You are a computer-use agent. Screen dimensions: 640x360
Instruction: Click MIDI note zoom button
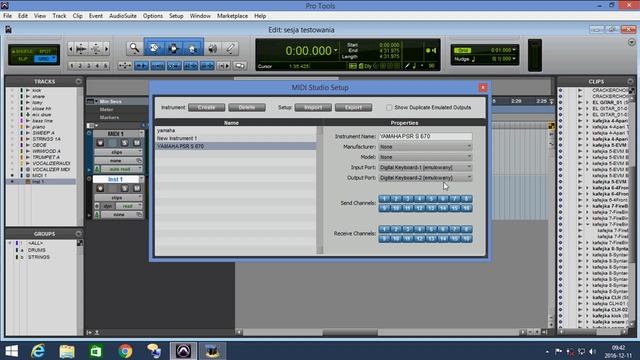coord(96,49)
